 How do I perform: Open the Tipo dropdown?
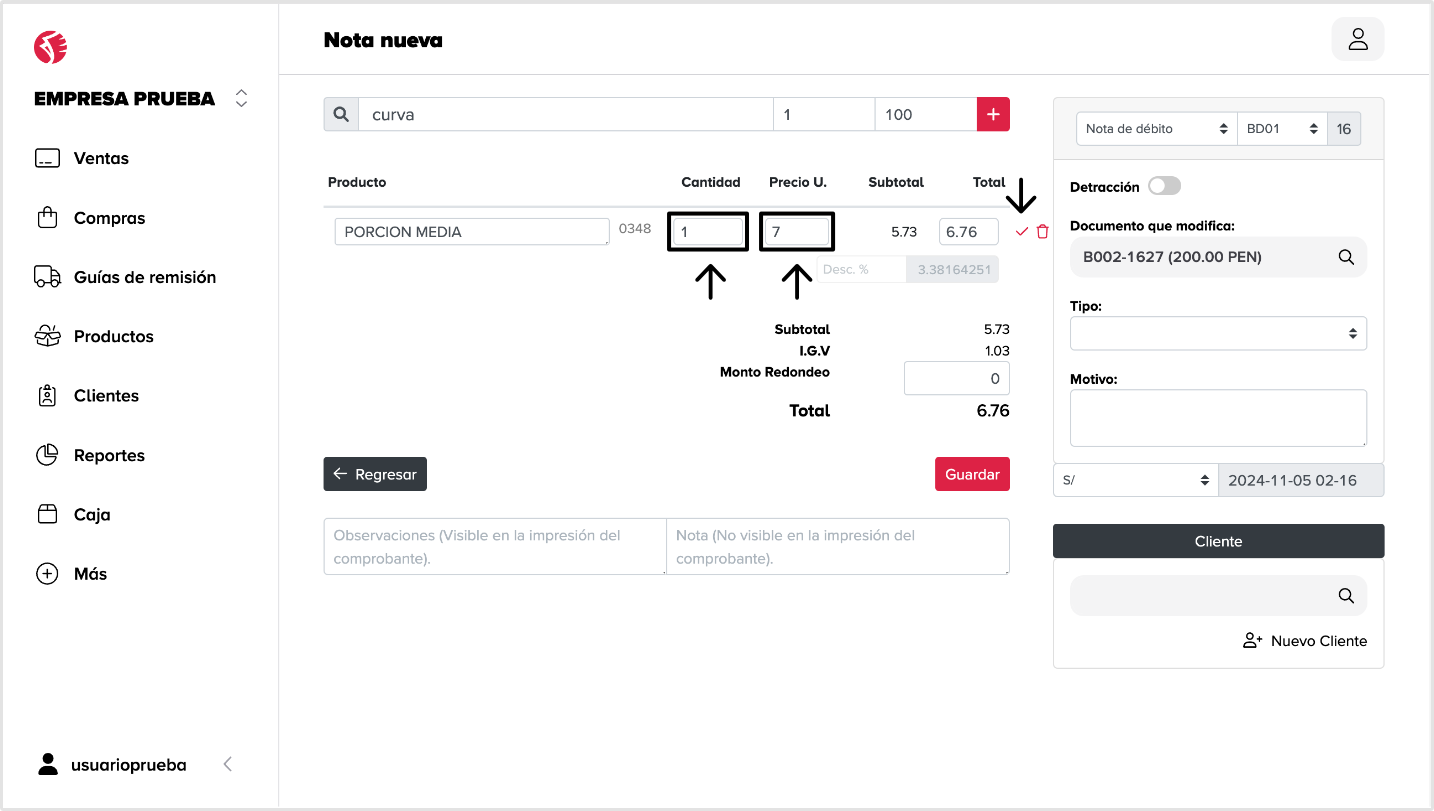[1217, 334]
